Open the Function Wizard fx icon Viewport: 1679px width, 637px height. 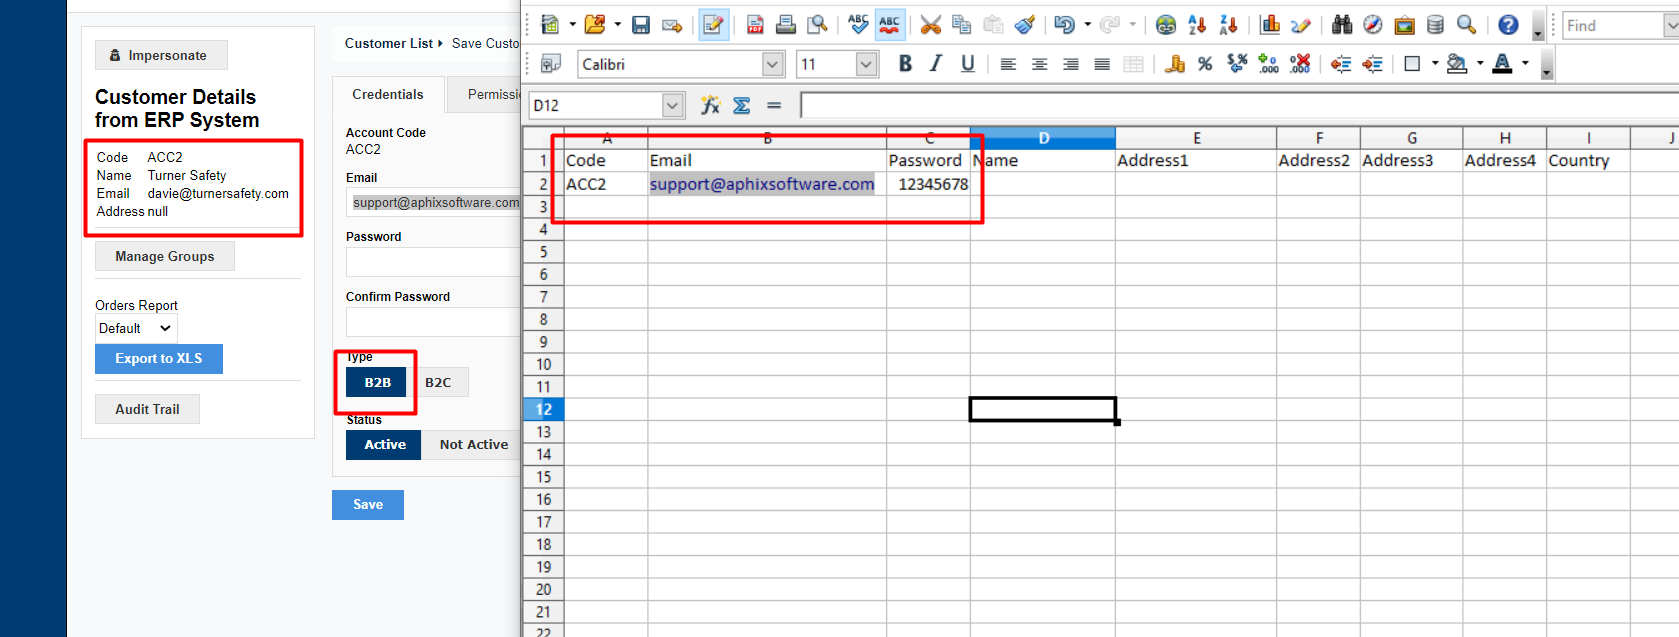coord(710,105)
